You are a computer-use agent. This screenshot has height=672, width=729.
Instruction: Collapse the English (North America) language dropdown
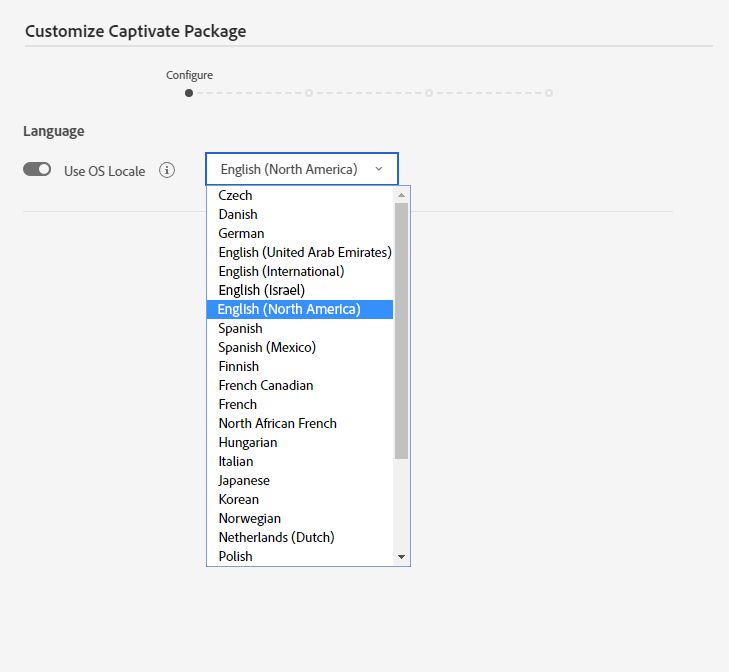(x=302, y=169)
